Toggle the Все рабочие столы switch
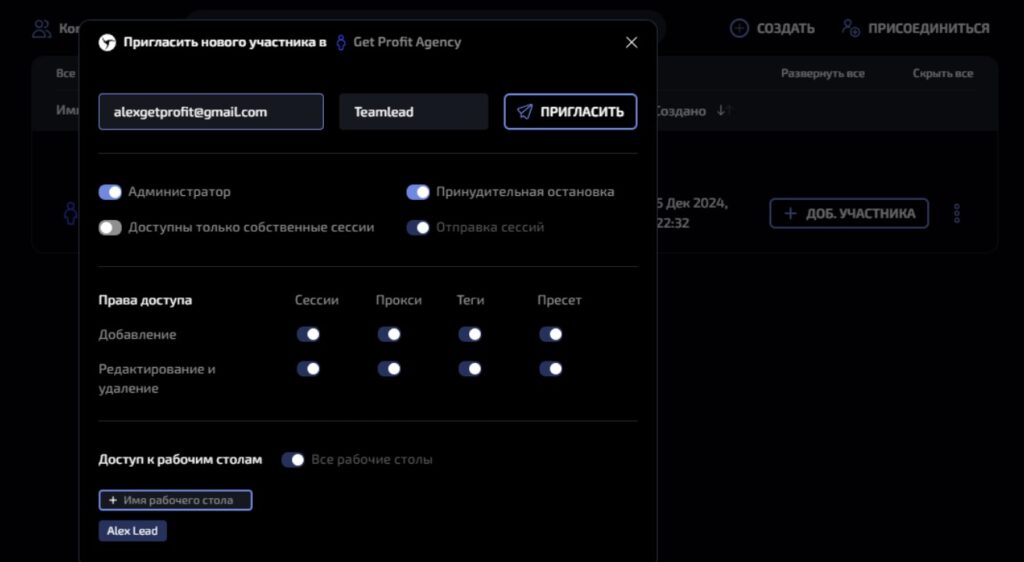The width and height of the screenshot is (1024, 562). (293, 460)
